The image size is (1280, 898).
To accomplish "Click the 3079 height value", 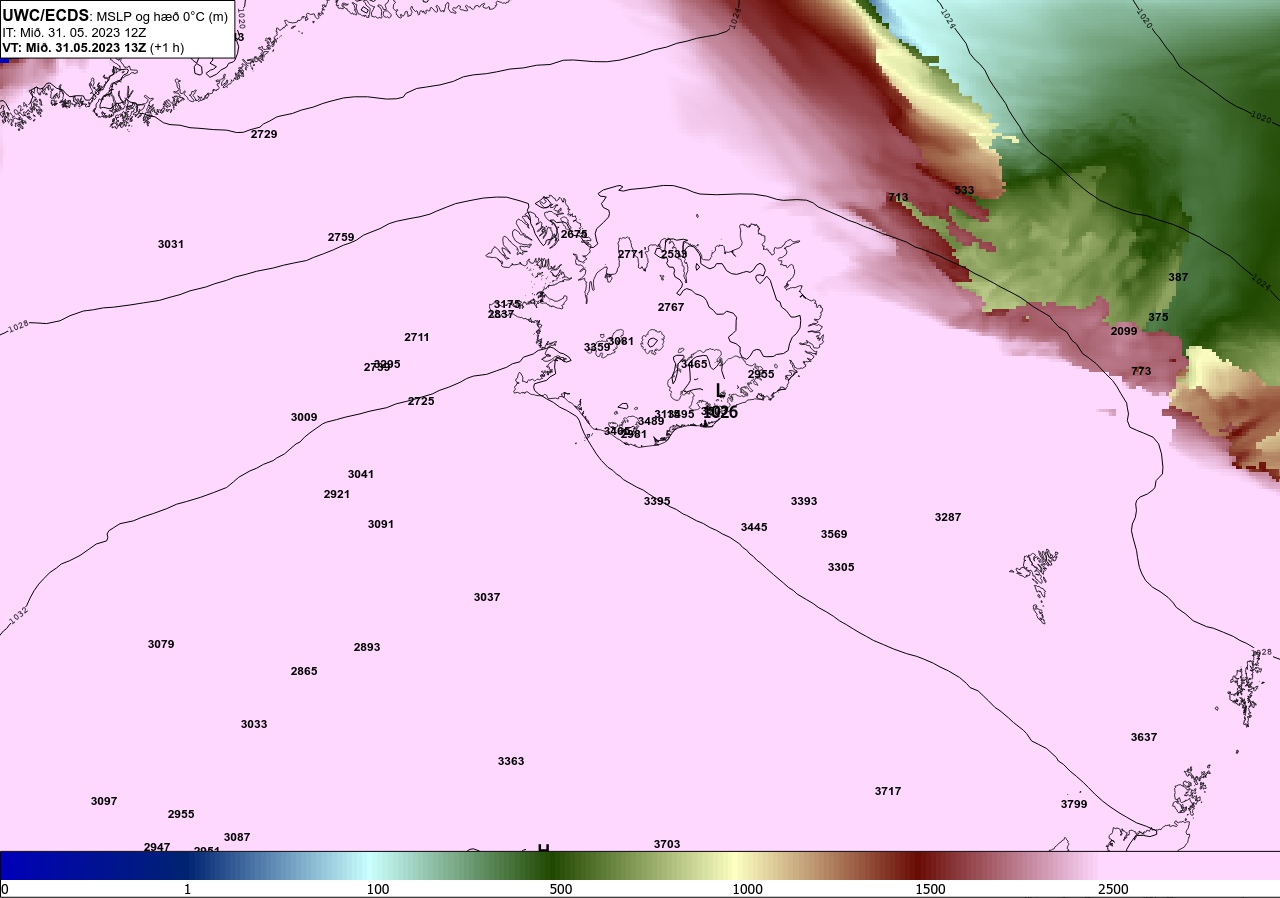I will [x=161, y=644].
